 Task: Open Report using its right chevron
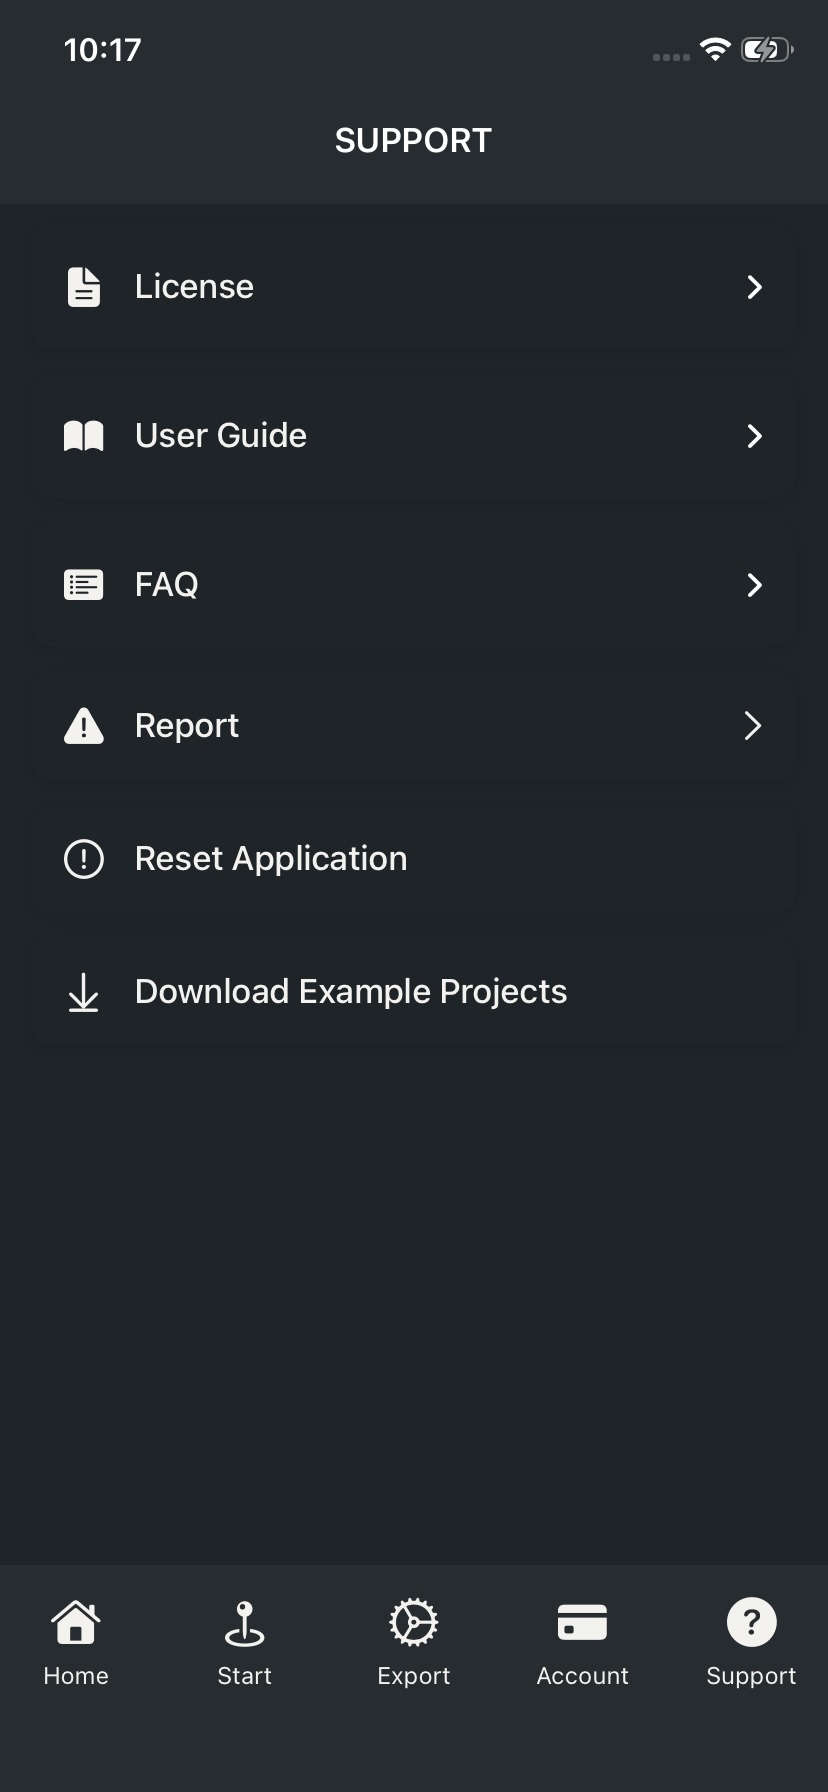click(x=753, y=726)
